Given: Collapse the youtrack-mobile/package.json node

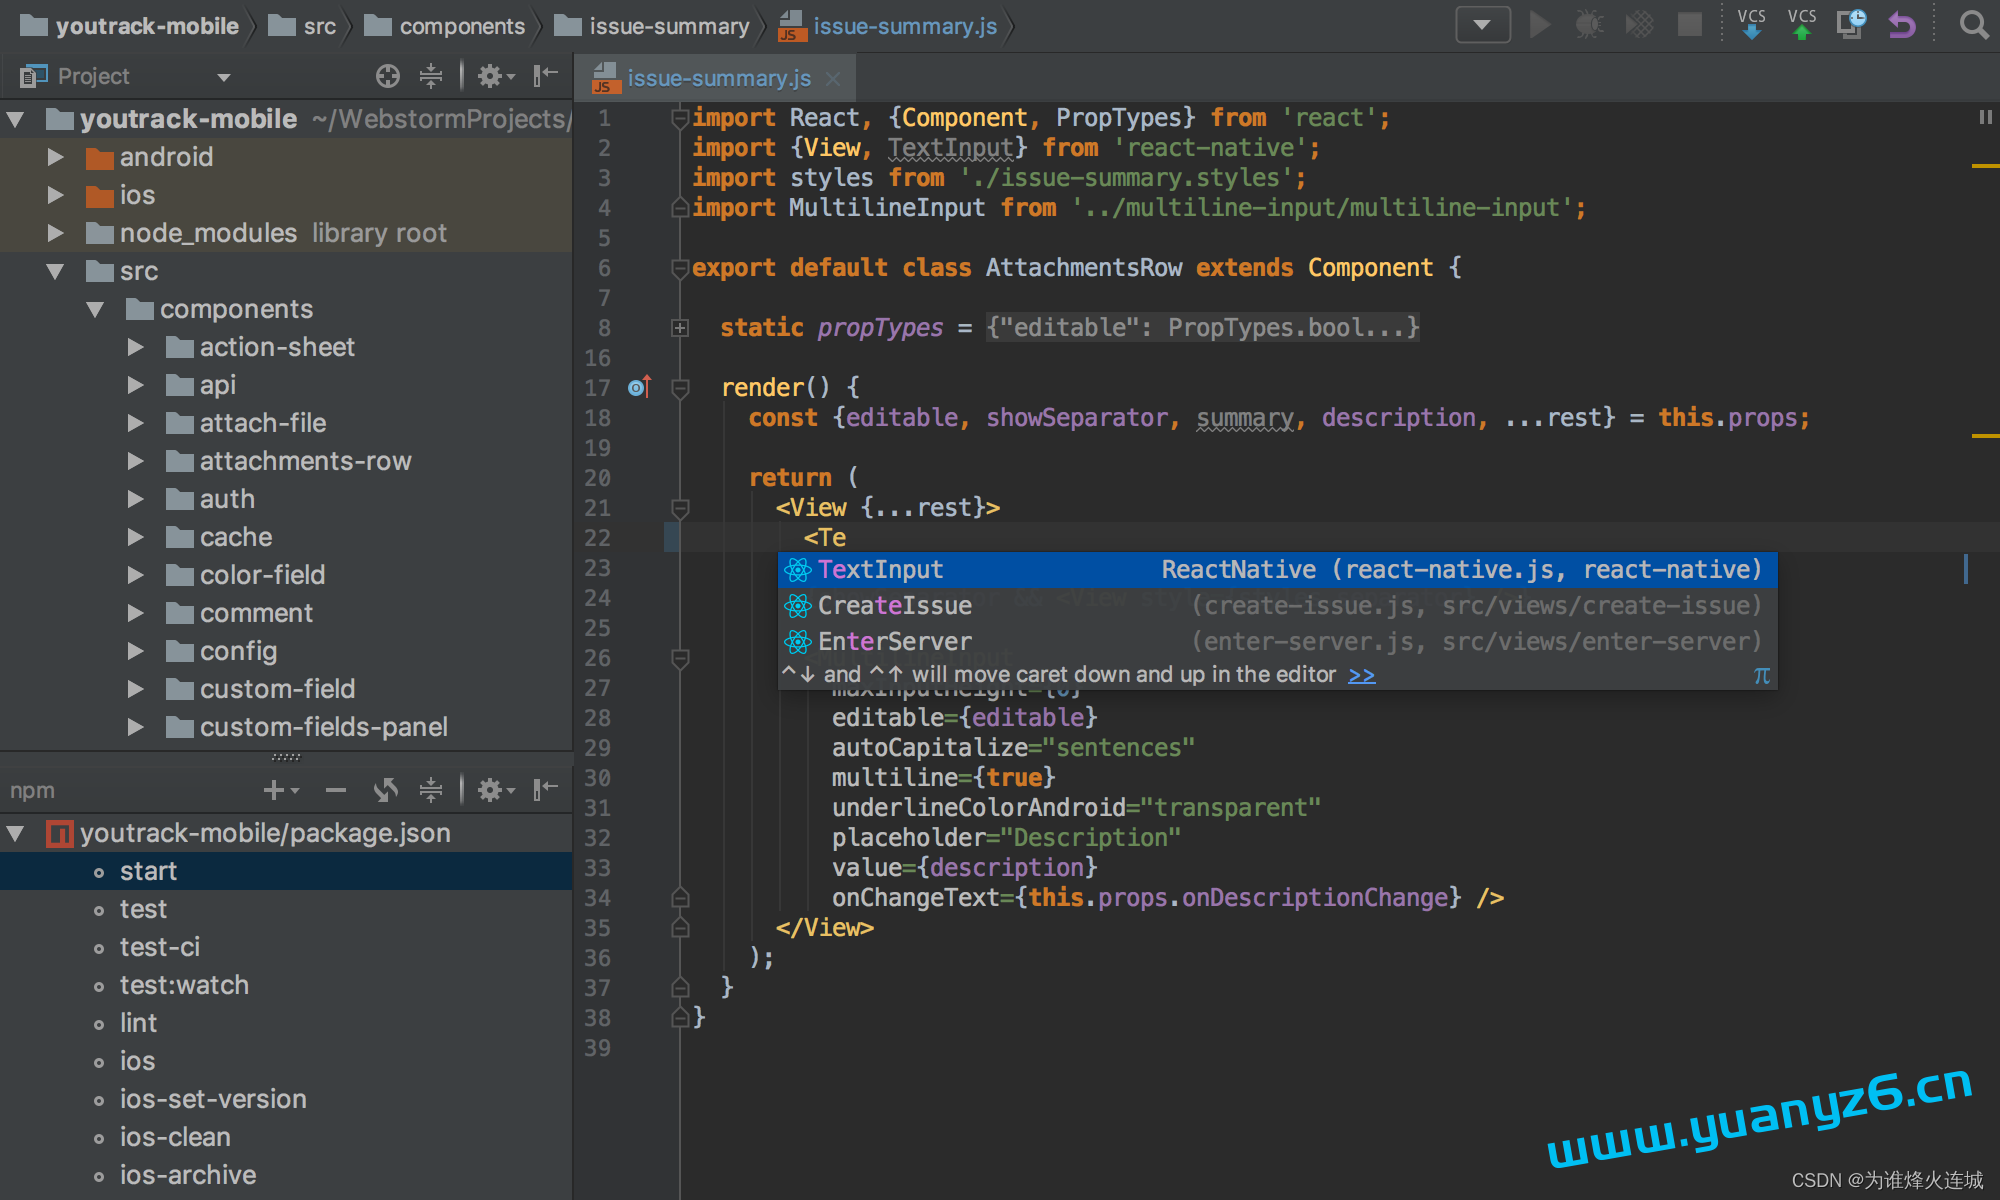Looking at the screenshot, I should click(16, 833).
